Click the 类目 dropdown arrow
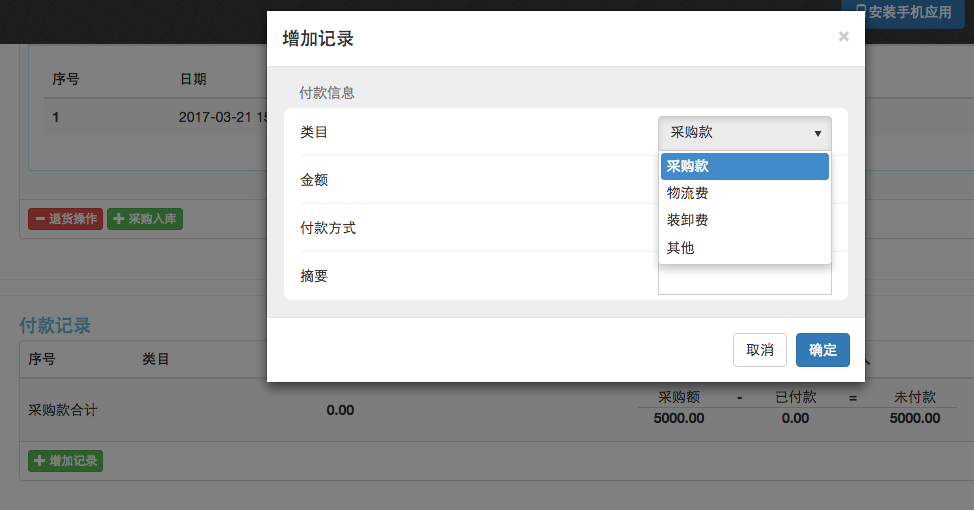Screen dimensions: 974x510 817,133
